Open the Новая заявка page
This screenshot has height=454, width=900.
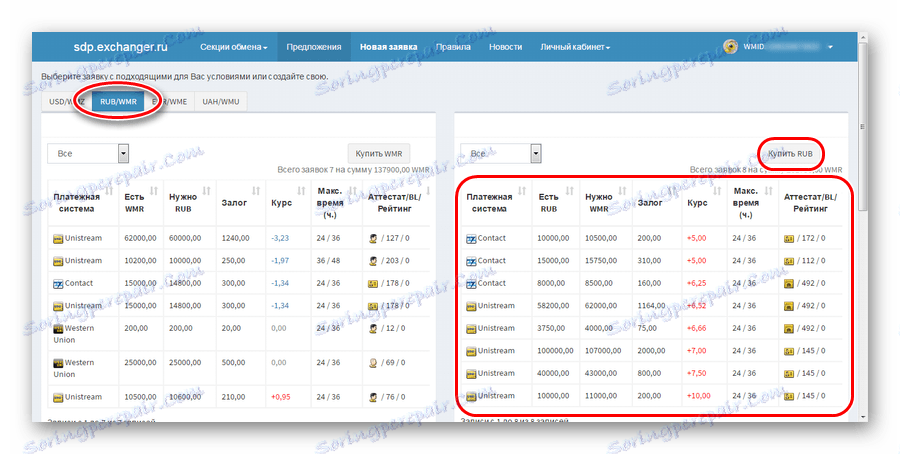(389, 47)
